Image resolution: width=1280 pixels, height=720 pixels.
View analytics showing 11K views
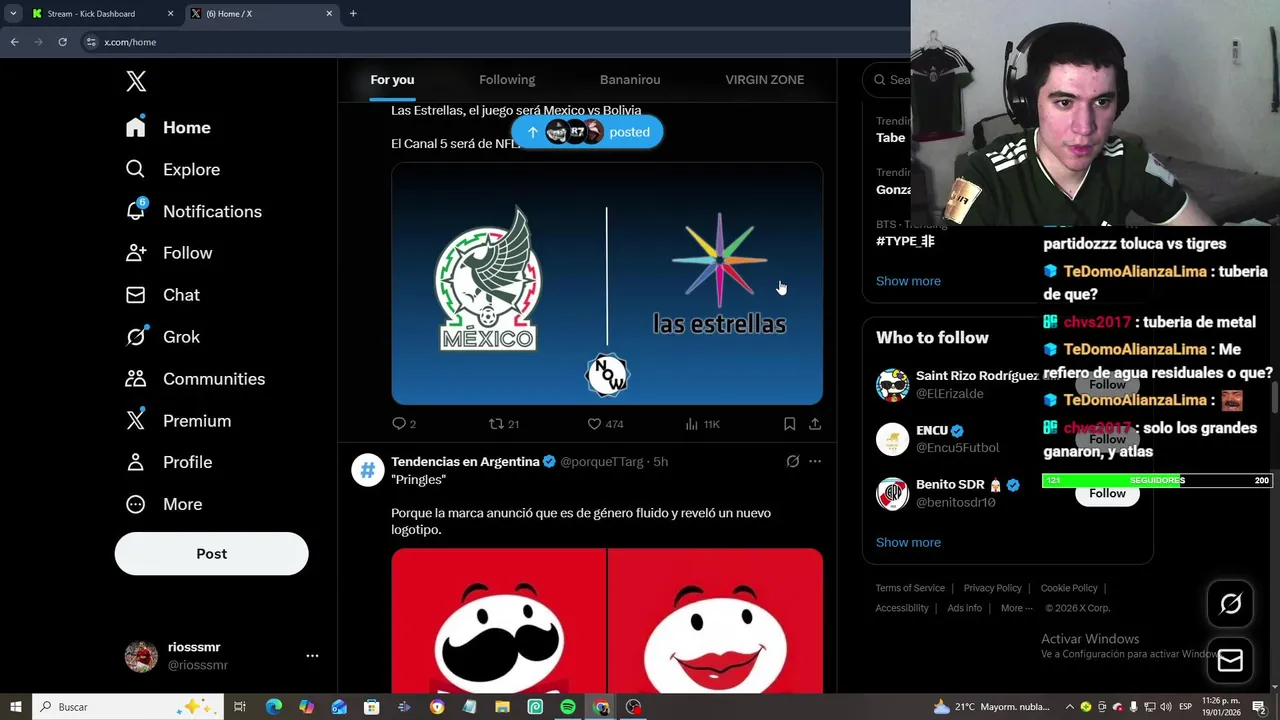[703, 424]
